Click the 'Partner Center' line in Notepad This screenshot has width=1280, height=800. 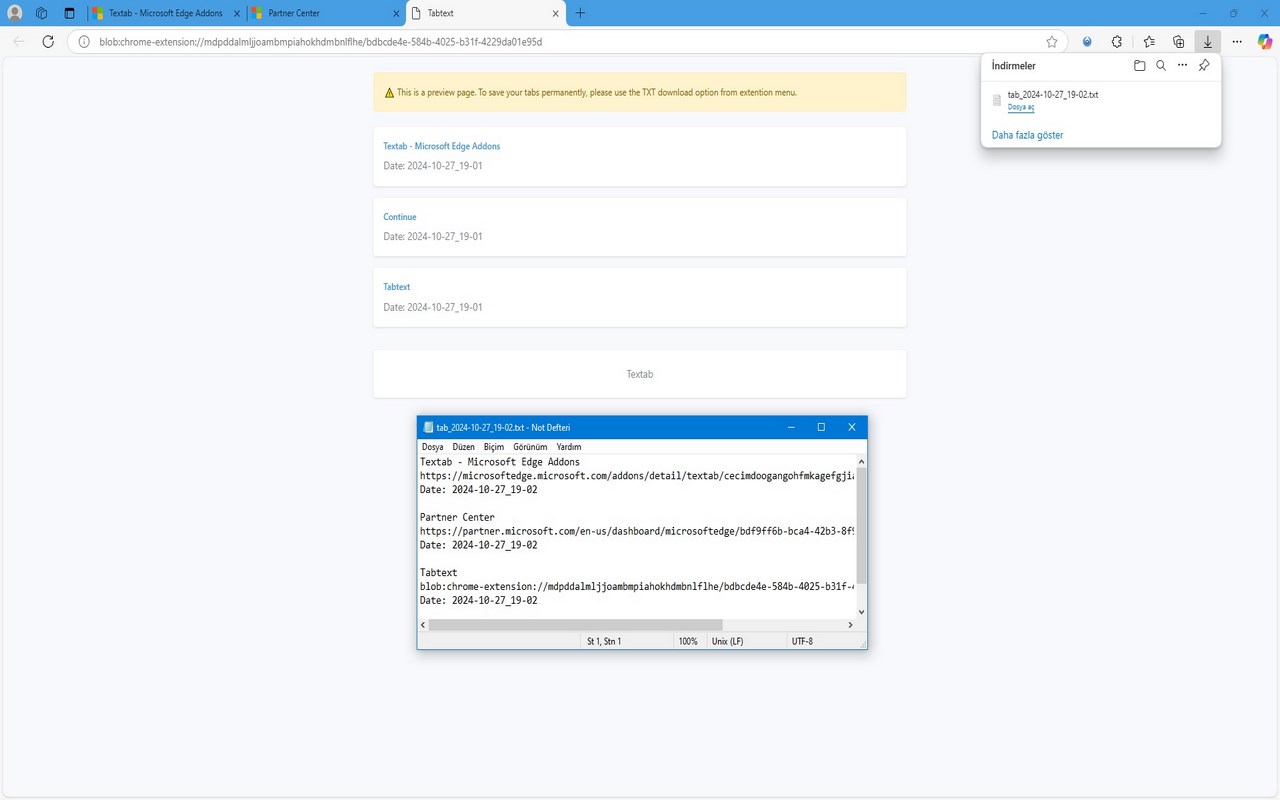(x=457, y=517)
